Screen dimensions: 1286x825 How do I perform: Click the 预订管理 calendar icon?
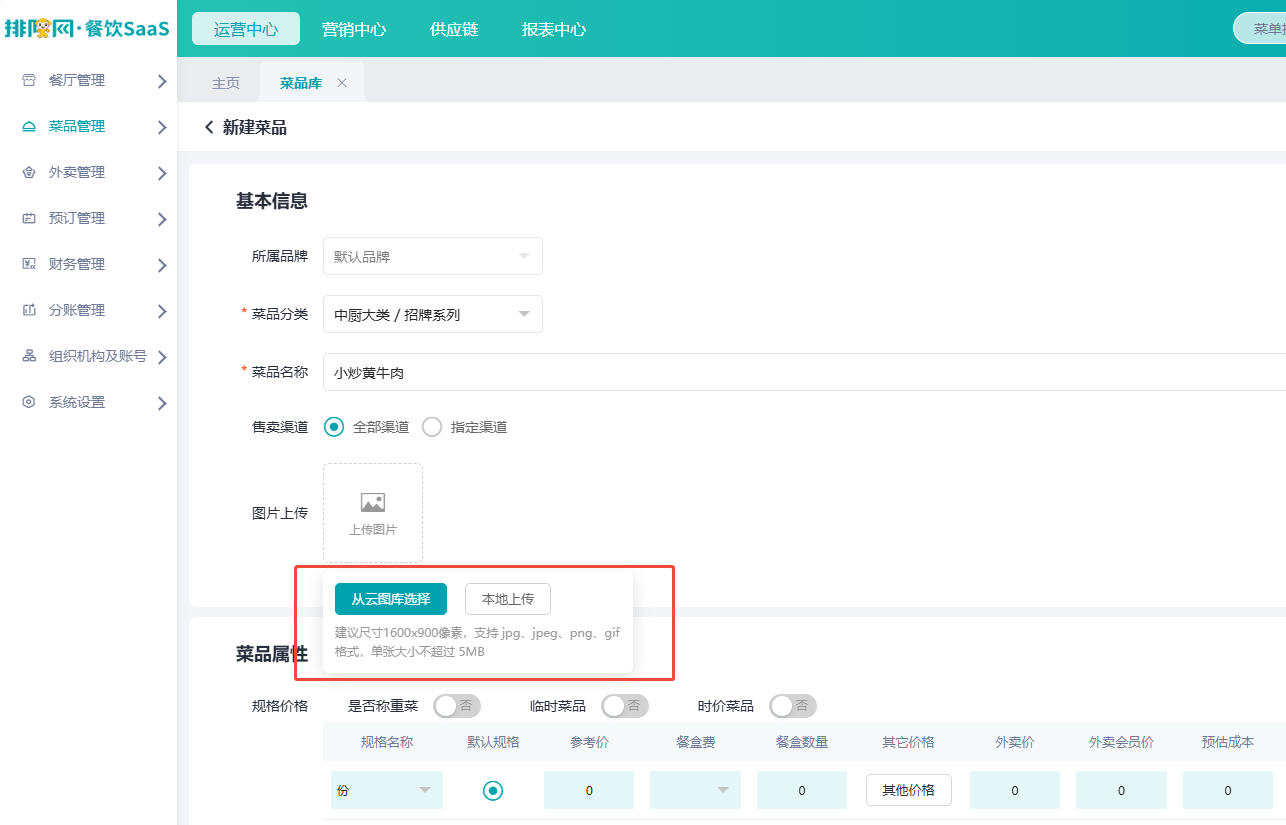[x=29, y=218]
